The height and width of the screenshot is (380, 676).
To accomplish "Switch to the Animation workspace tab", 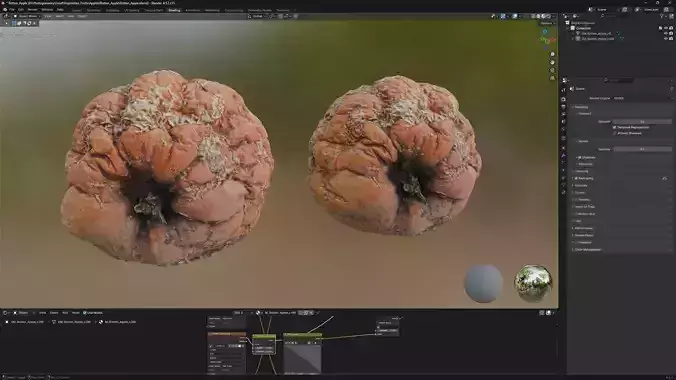I will point(193,10).
